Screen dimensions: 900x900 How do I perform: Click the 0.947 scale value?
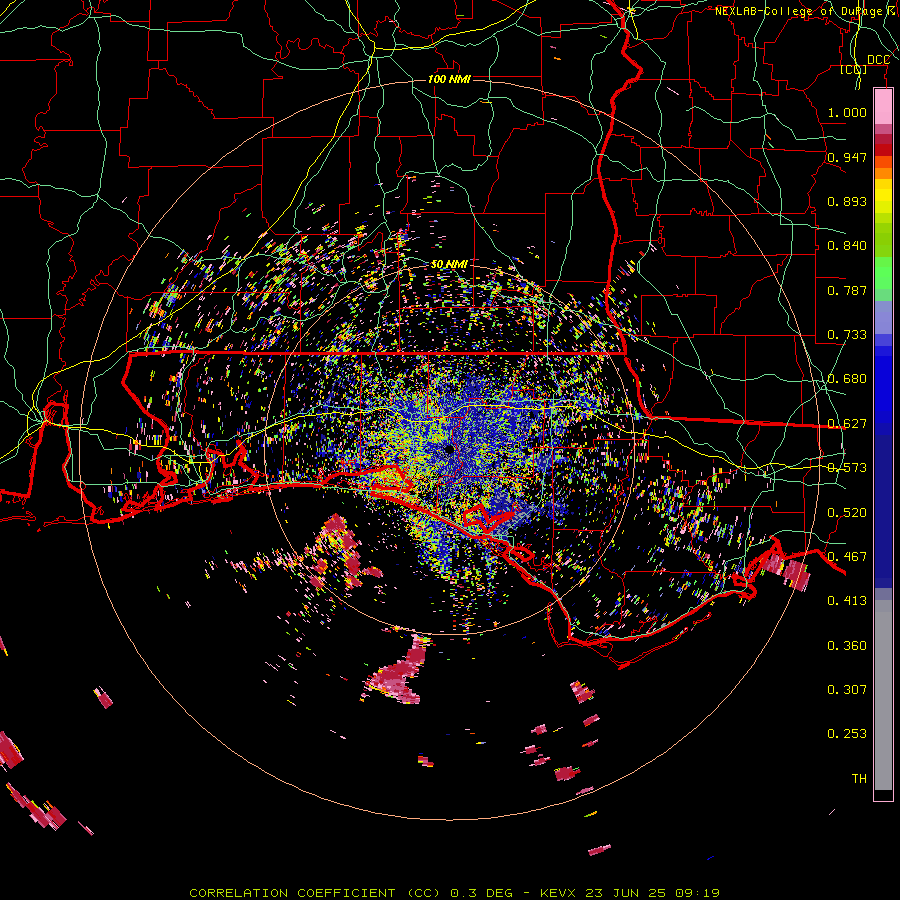pyautogui.click(x=847, y=157)
